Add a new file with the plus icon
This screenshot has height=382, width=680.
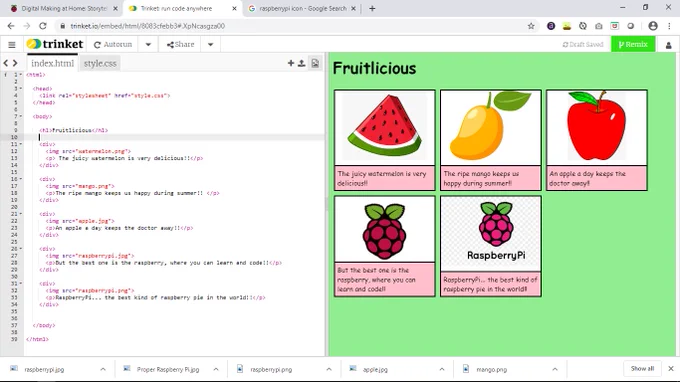[291, 63]
